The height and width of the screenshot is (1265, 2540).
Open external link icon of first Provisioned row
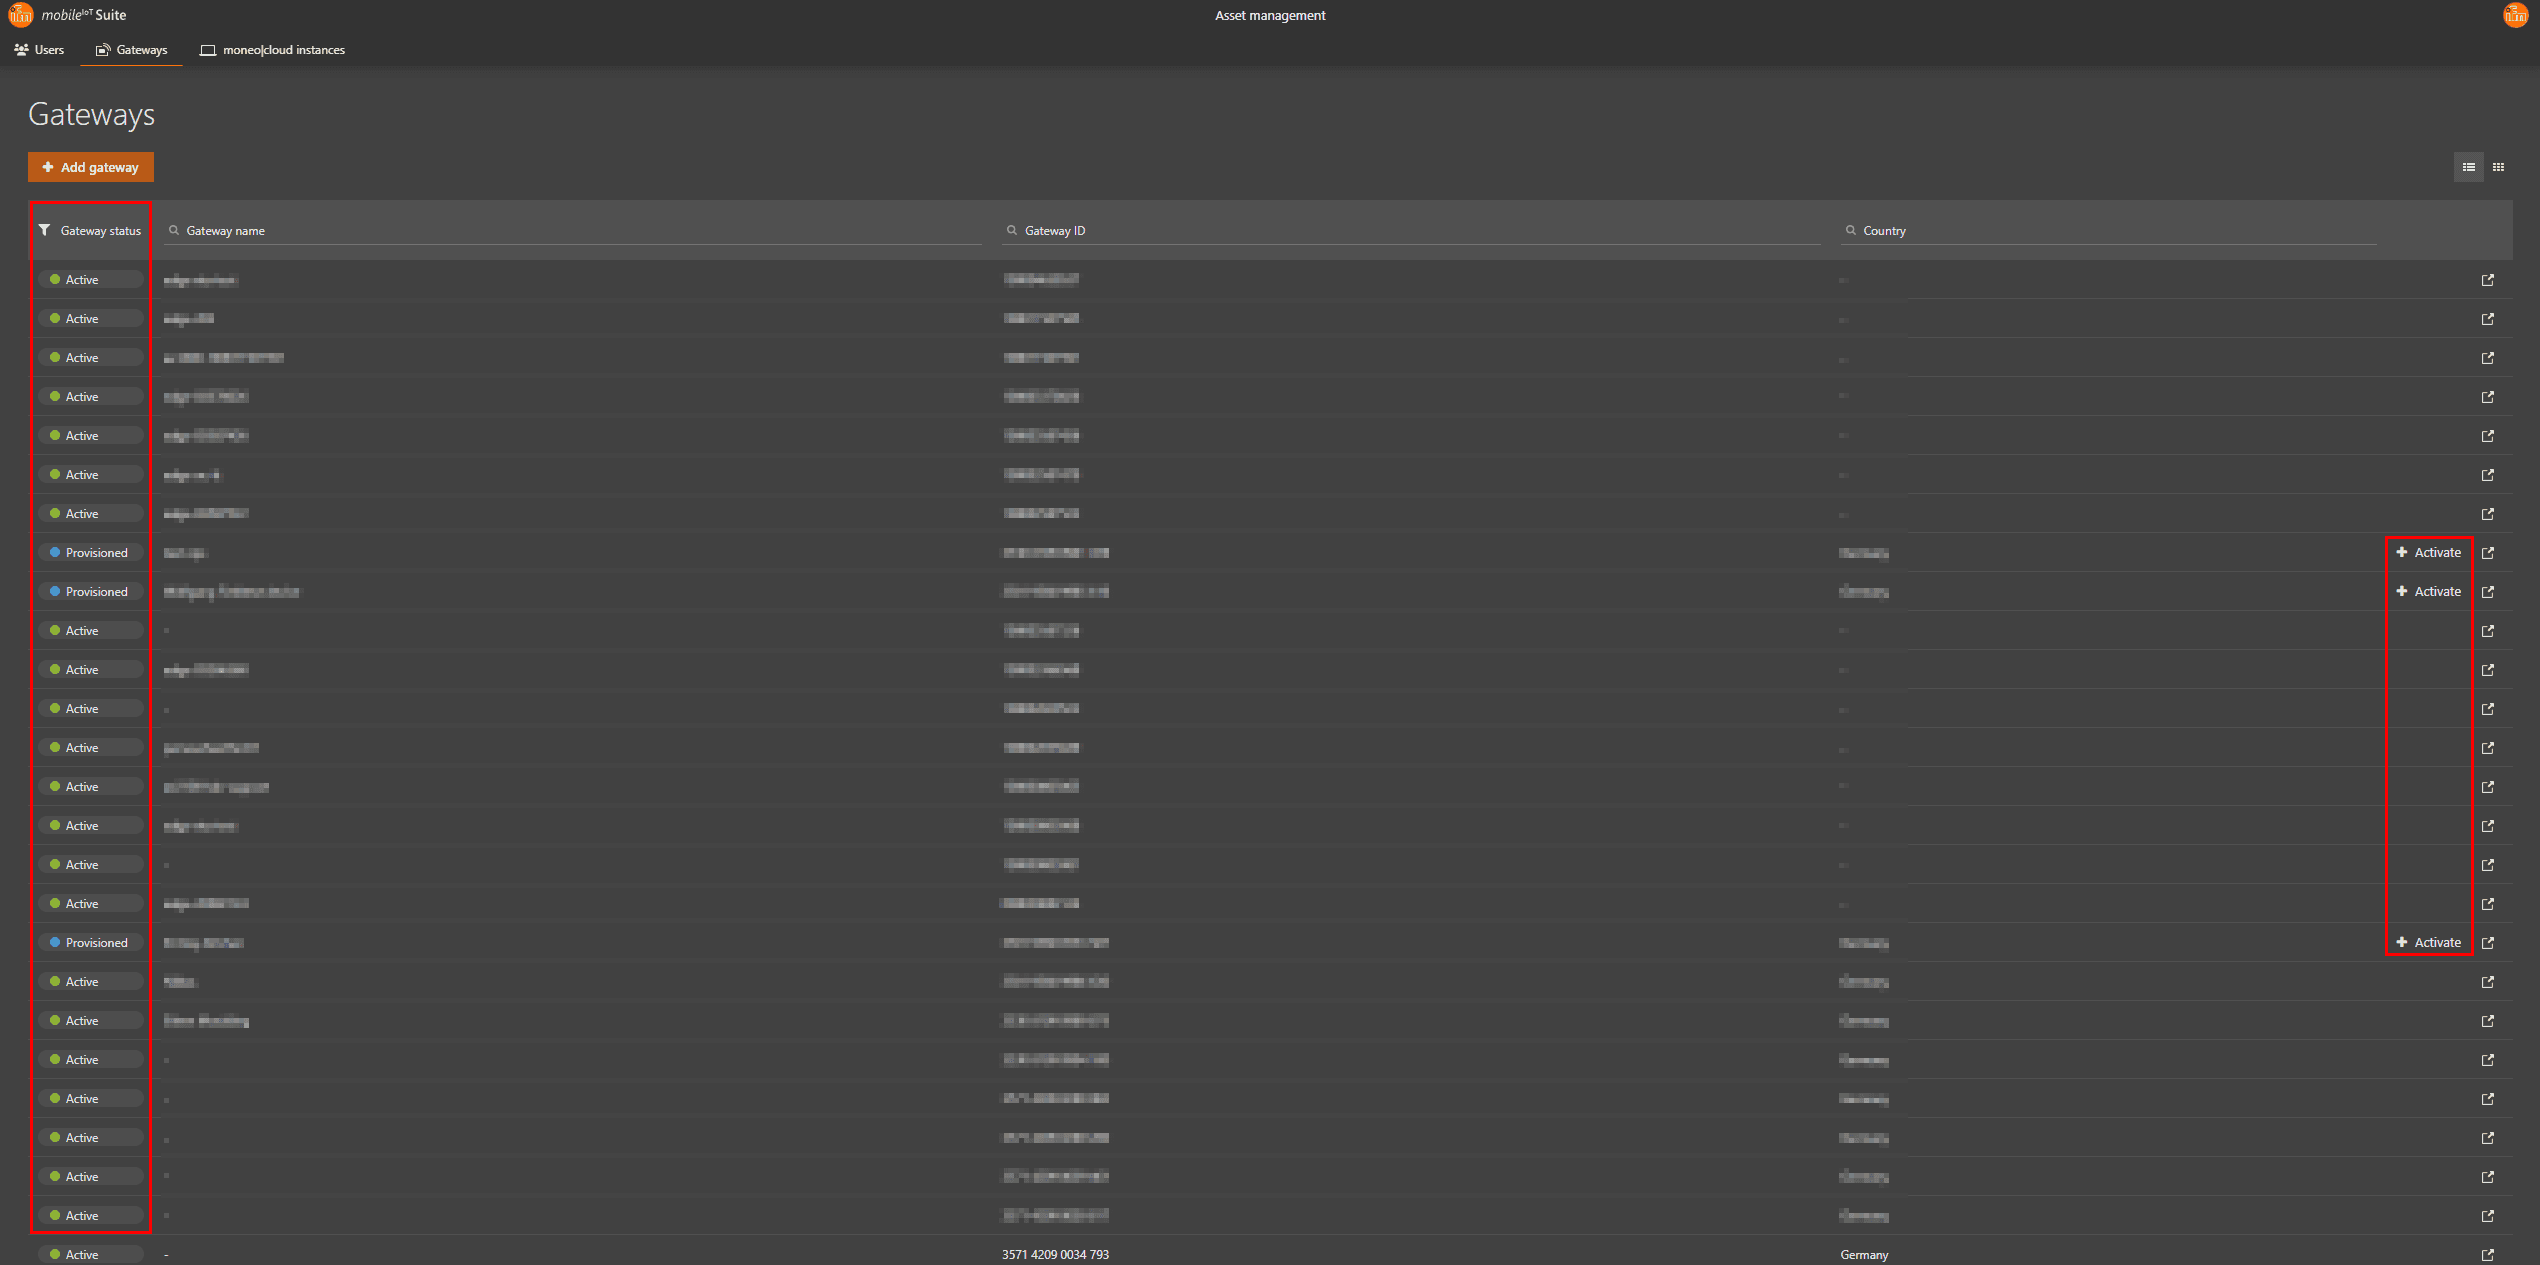pos(2487,553)
